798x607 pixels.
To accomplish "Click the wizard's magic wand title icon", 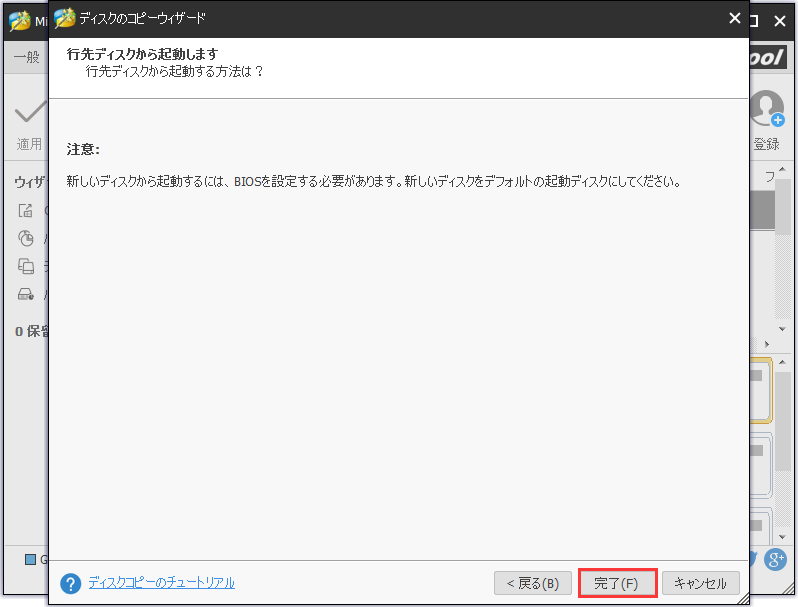I will click(65, 18).
